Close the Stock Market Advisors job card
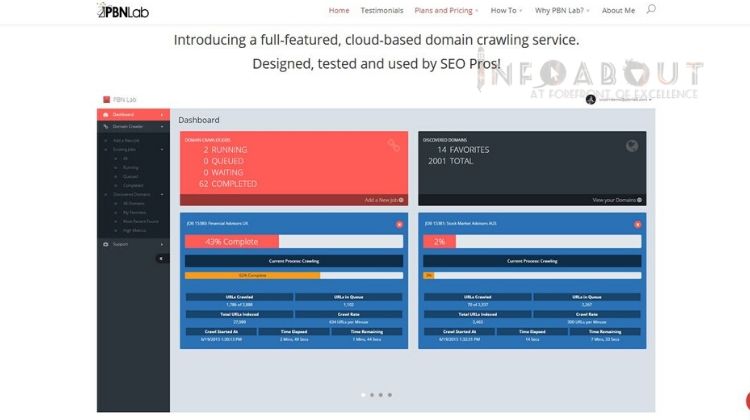 click(637, 224)
